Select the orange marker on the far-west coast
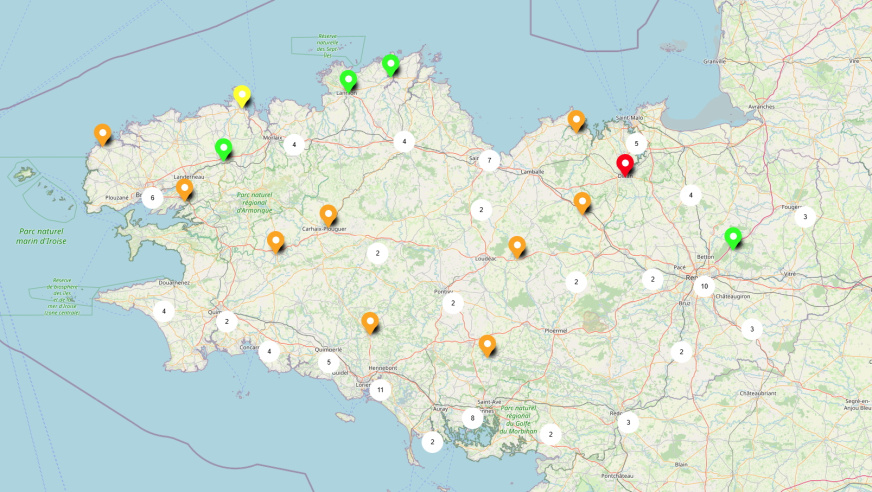 click(102, 133)
